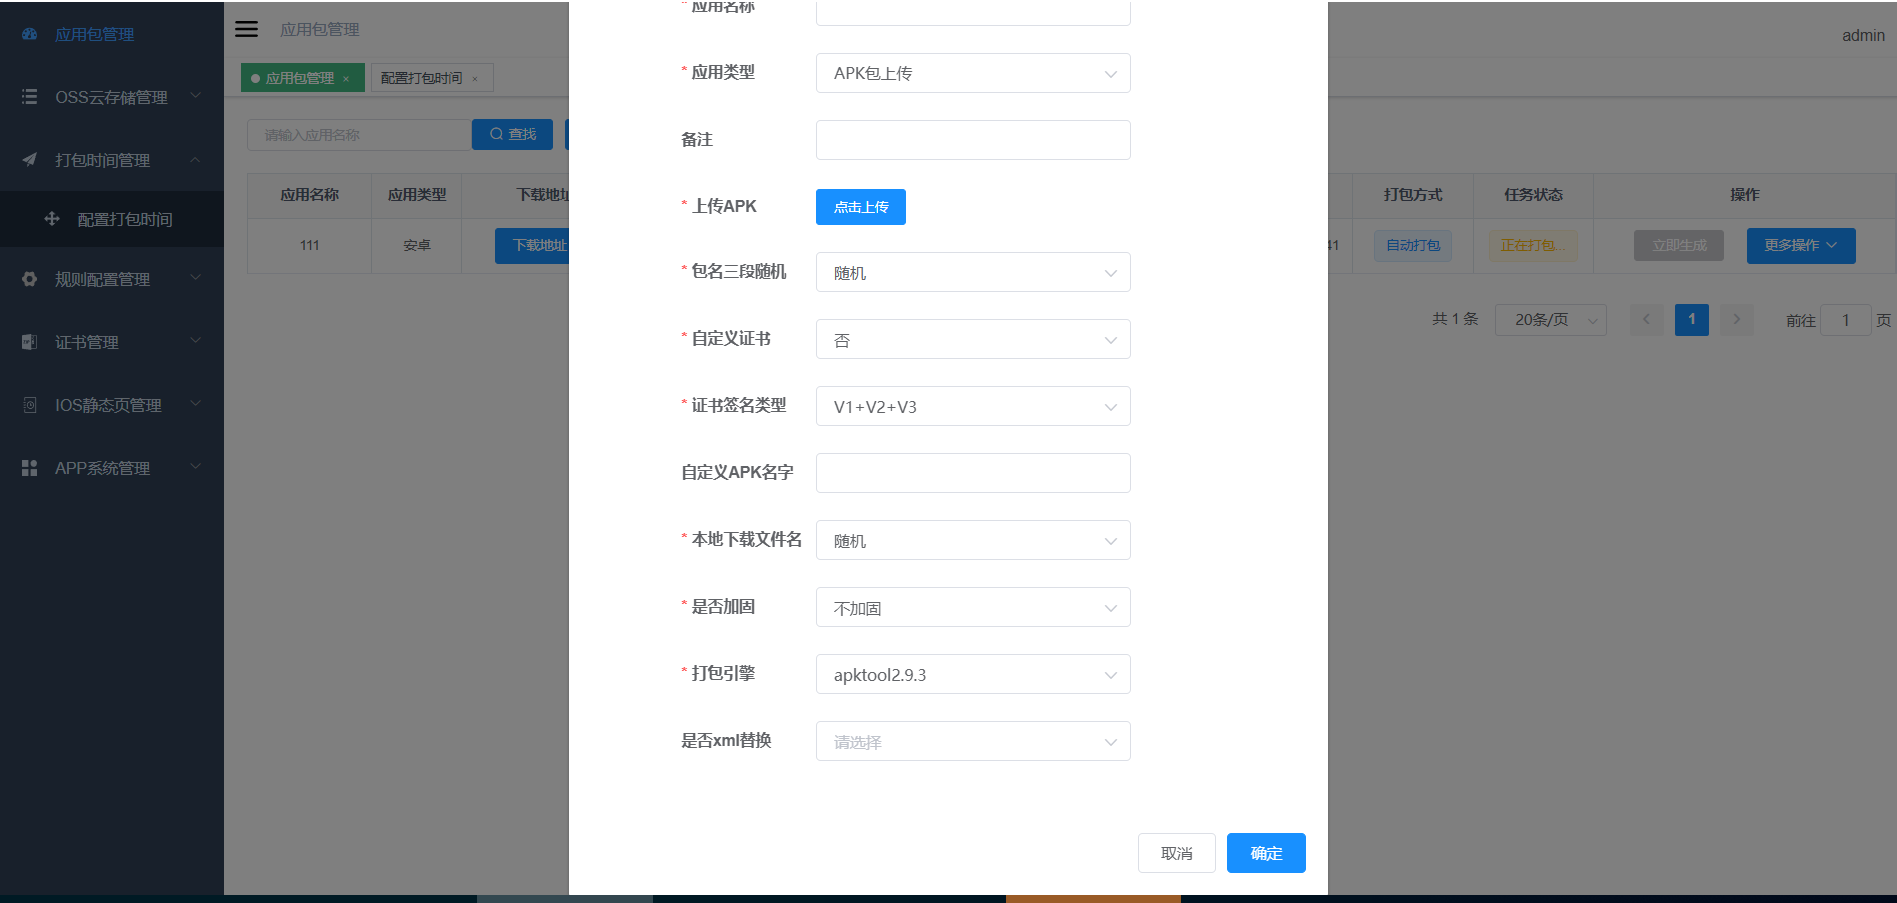Image resolution: width=1897 pixels, height=903 pixels.
Task: Click the 规则配置管理 gear icon
Action: [x=30, y=279]
